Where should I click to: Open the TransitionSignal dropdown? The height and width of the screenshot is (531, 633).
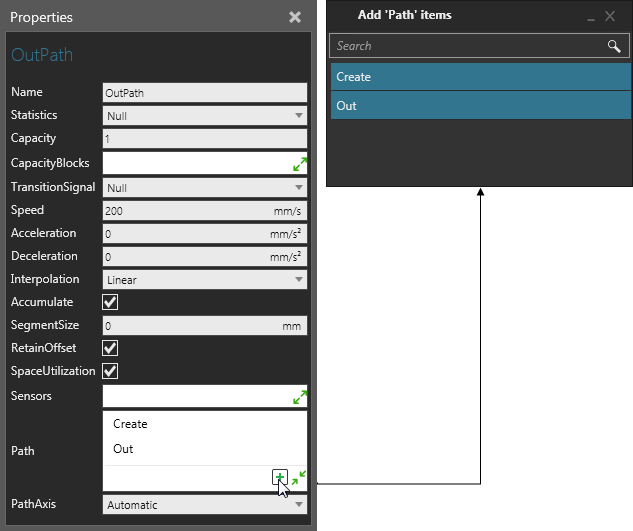pos(205,188)
